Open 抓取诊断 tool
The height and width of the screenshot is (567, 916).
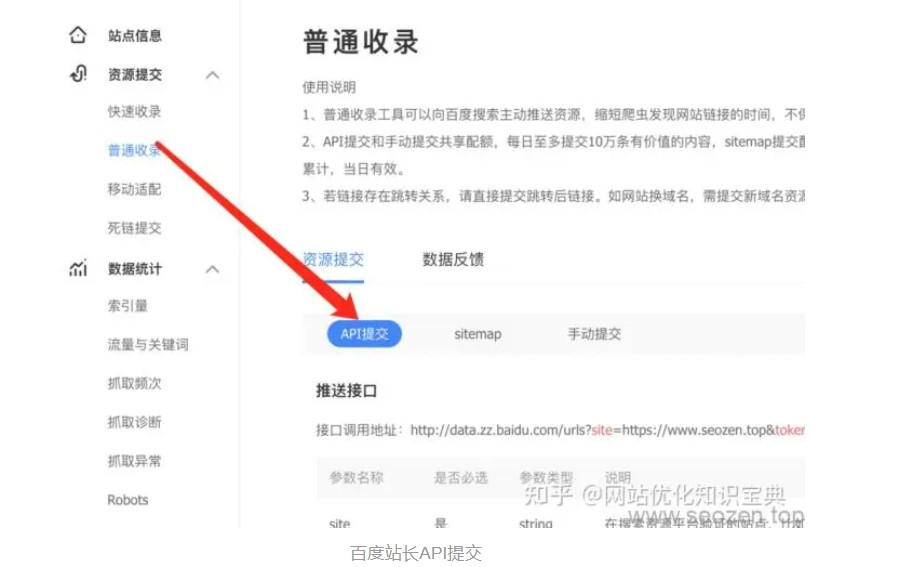134,422
